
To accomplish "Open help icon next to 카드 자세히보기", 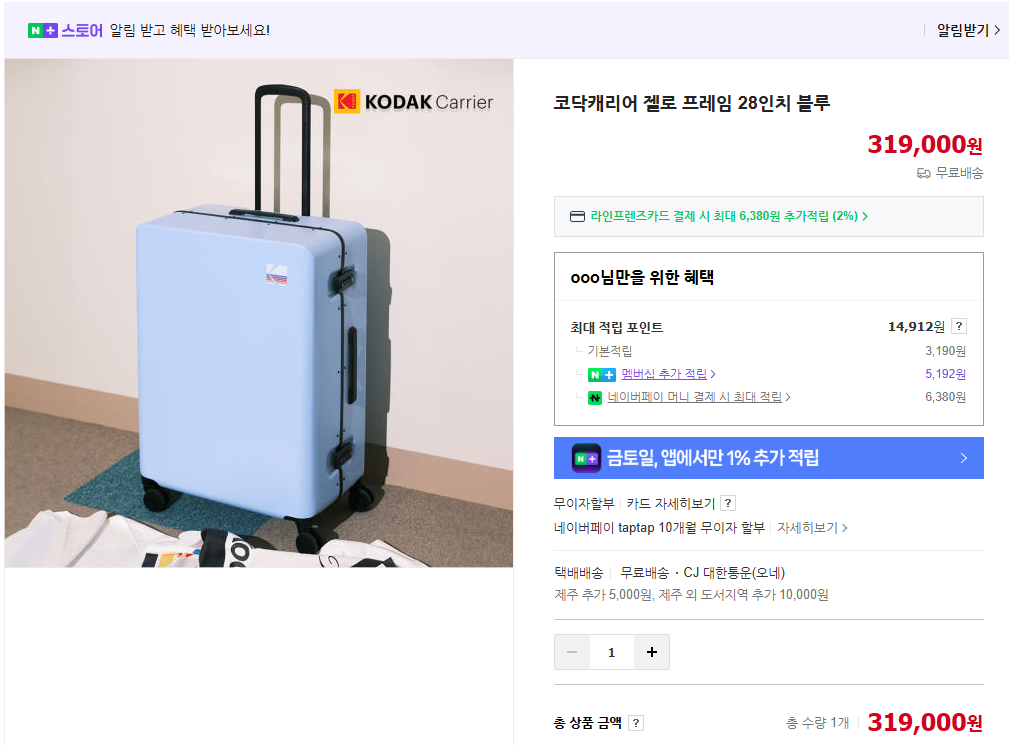I will click(728, 503).
